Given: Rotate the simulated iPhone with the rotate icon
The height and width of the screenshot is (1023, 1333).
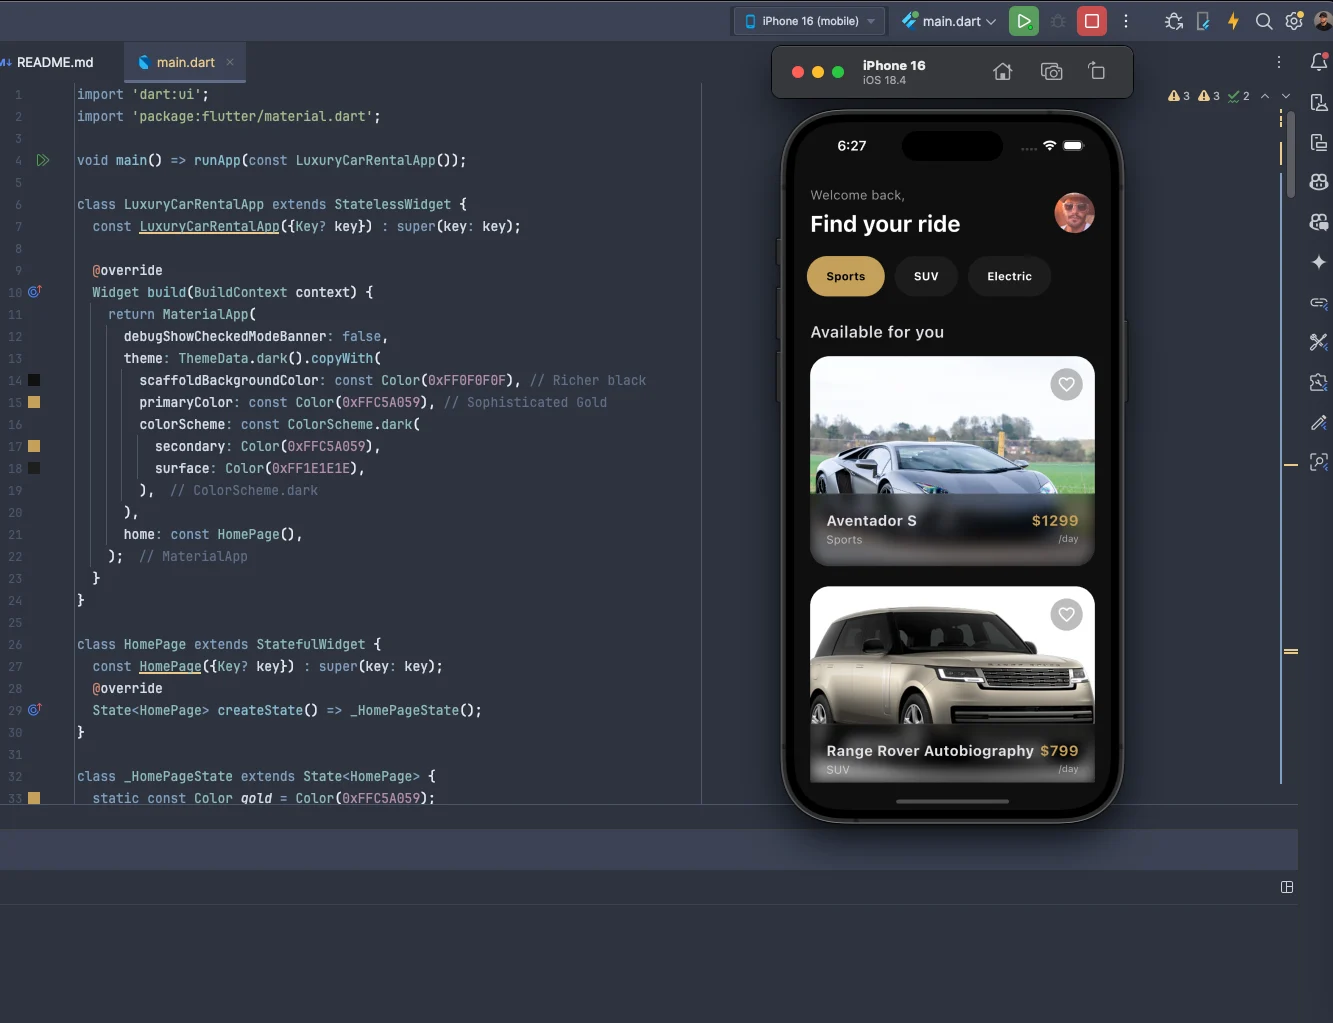Looking at the screenshot, I should [x=1096, y=71].
